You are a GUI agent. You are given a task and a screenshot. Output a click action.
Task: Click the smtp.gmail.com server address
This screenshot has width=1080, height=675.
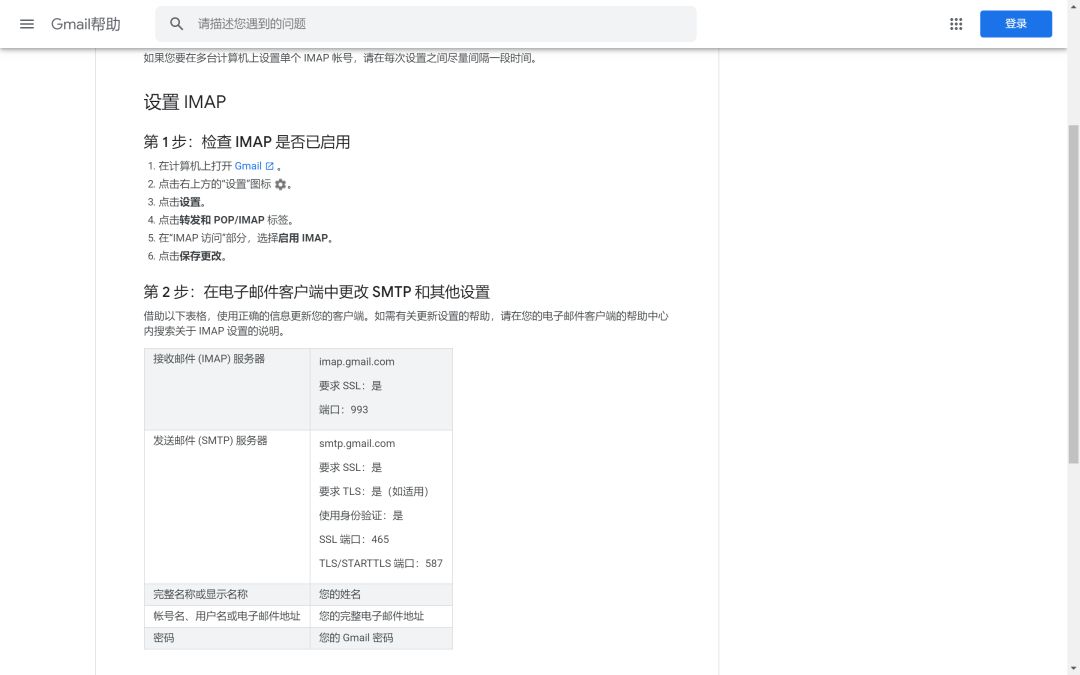(x=357, y=443)
